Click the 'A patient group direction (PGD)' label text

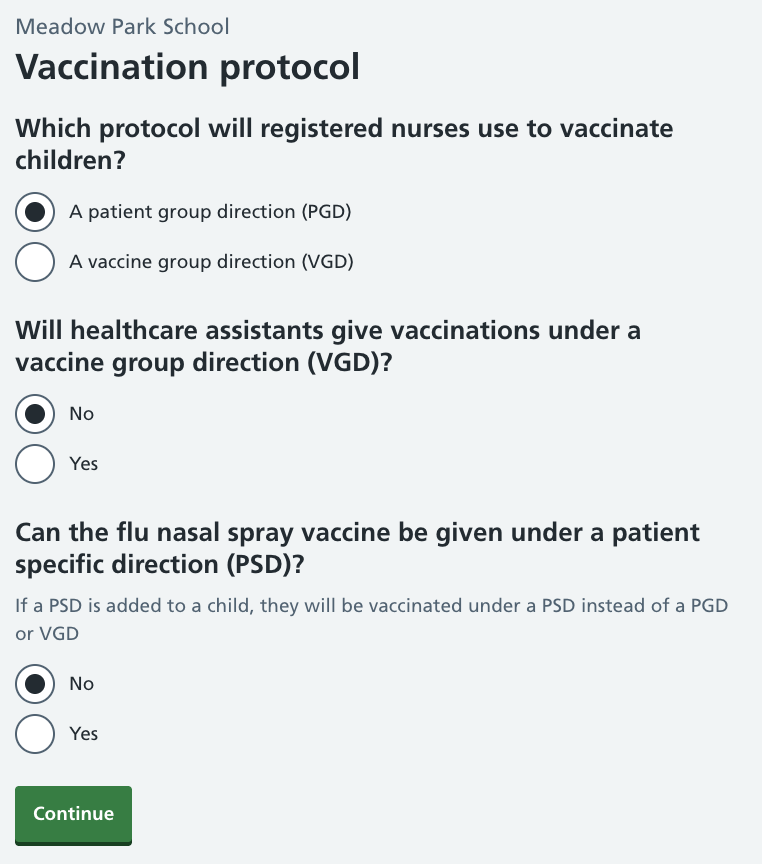point(210,212)
